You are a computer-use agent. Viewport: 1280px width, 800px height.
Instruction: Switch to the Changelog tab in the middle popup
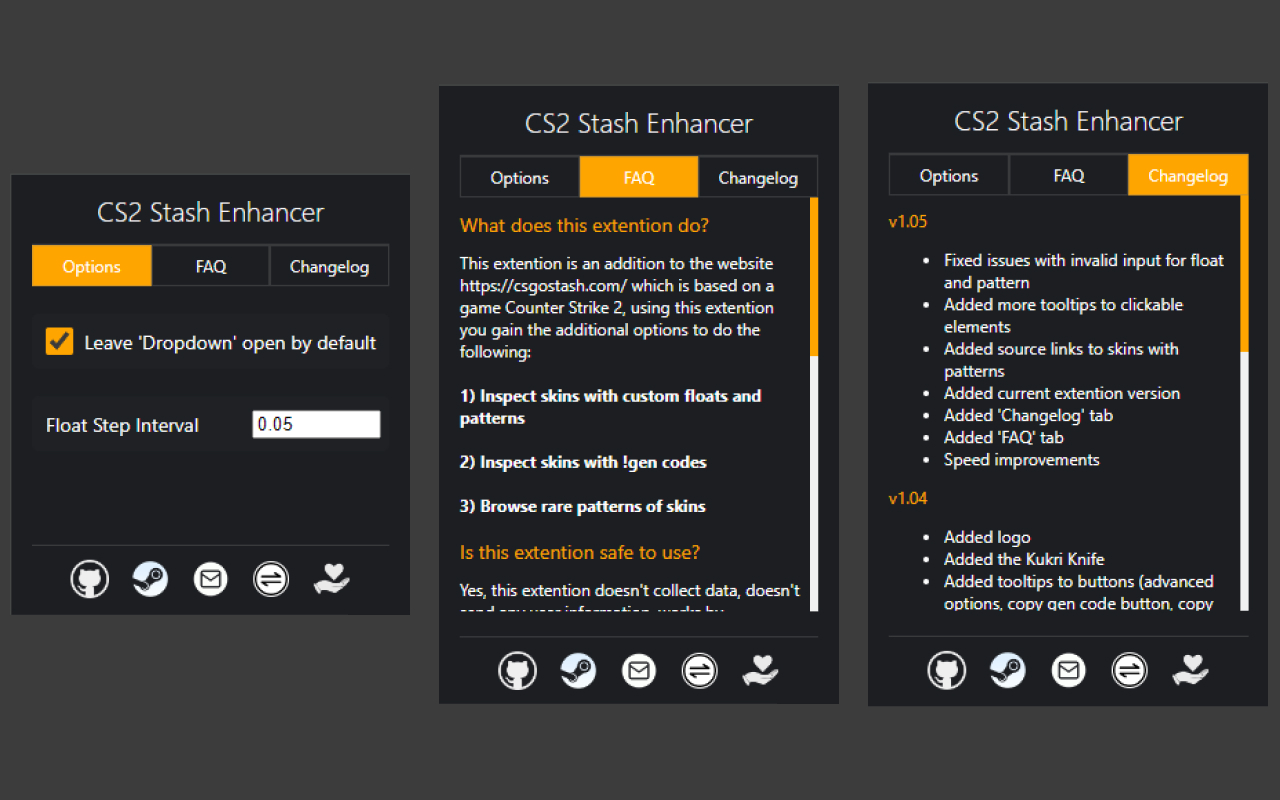coord(758,176)
